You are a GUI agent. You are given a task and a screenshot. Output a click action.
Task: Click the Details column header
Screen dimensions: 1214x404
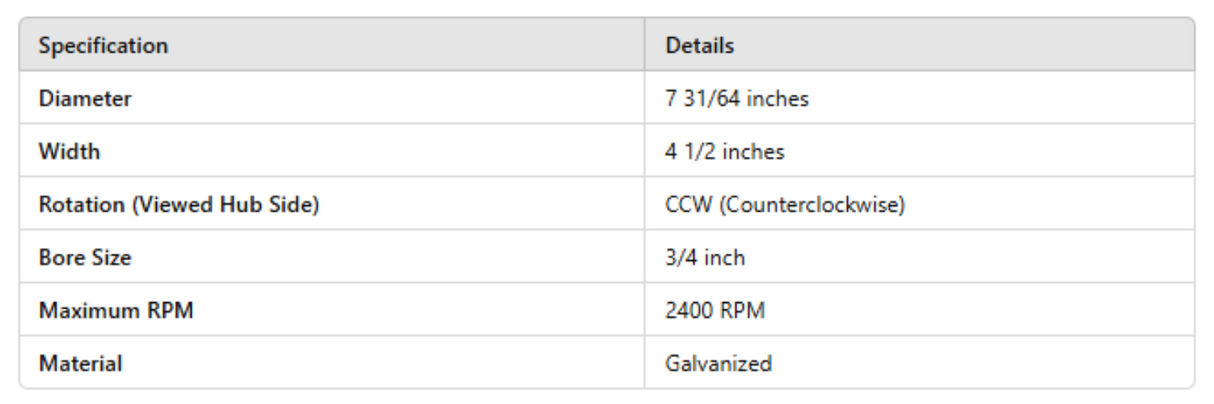(x=700, y=46)
